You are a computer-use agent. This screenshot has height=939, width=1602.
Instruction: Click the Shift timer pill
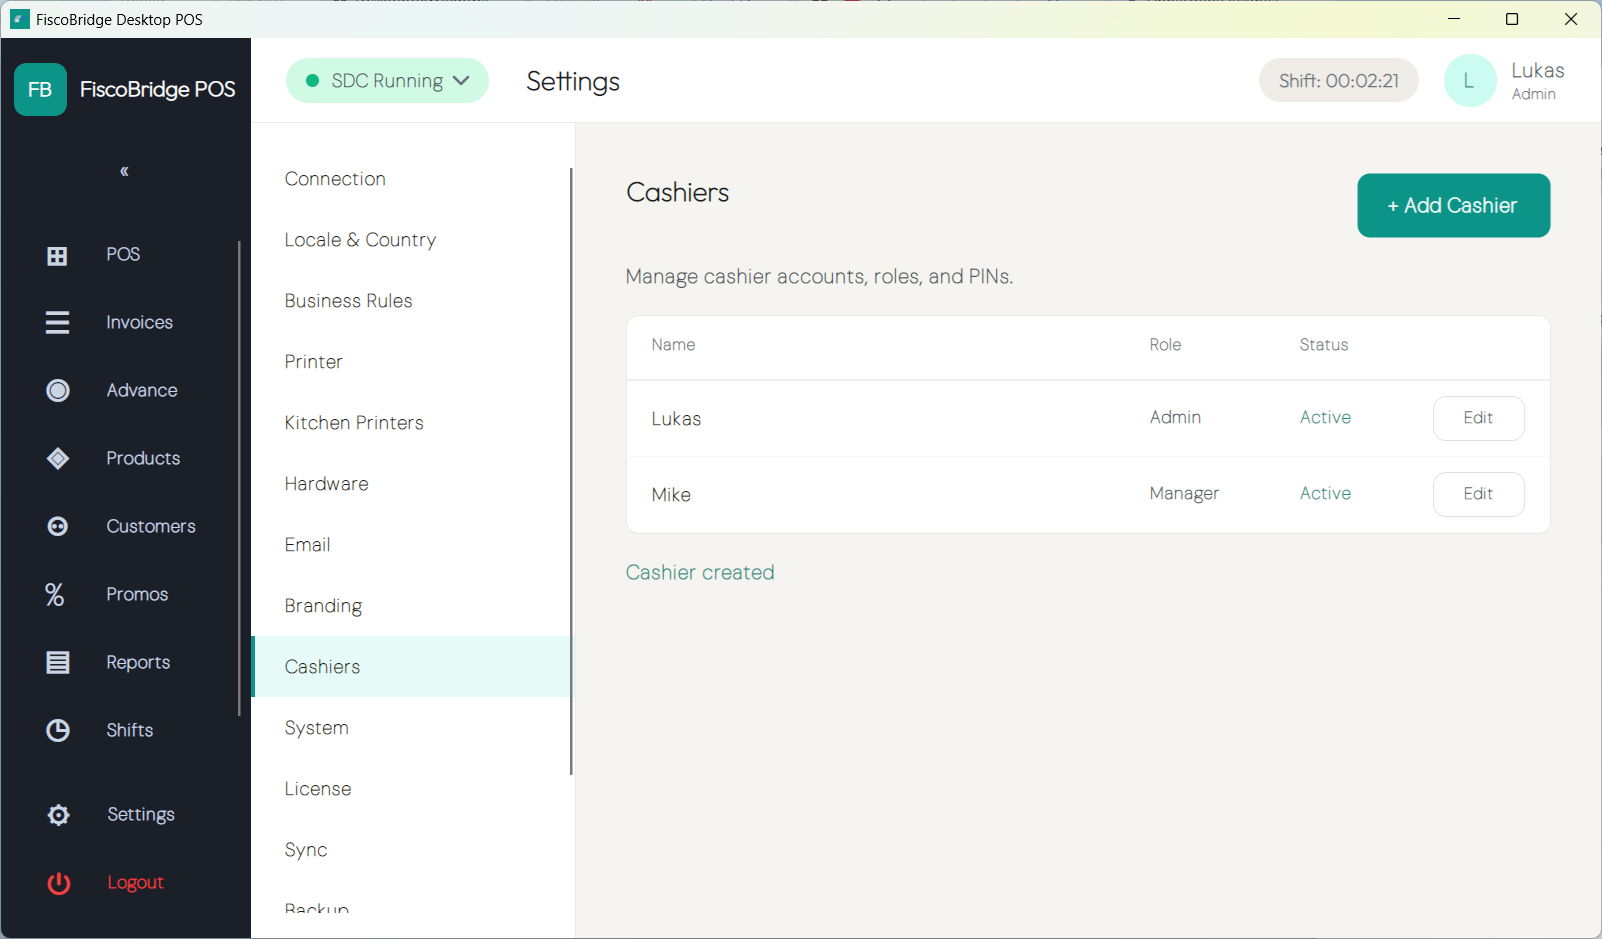[1338, 80]
